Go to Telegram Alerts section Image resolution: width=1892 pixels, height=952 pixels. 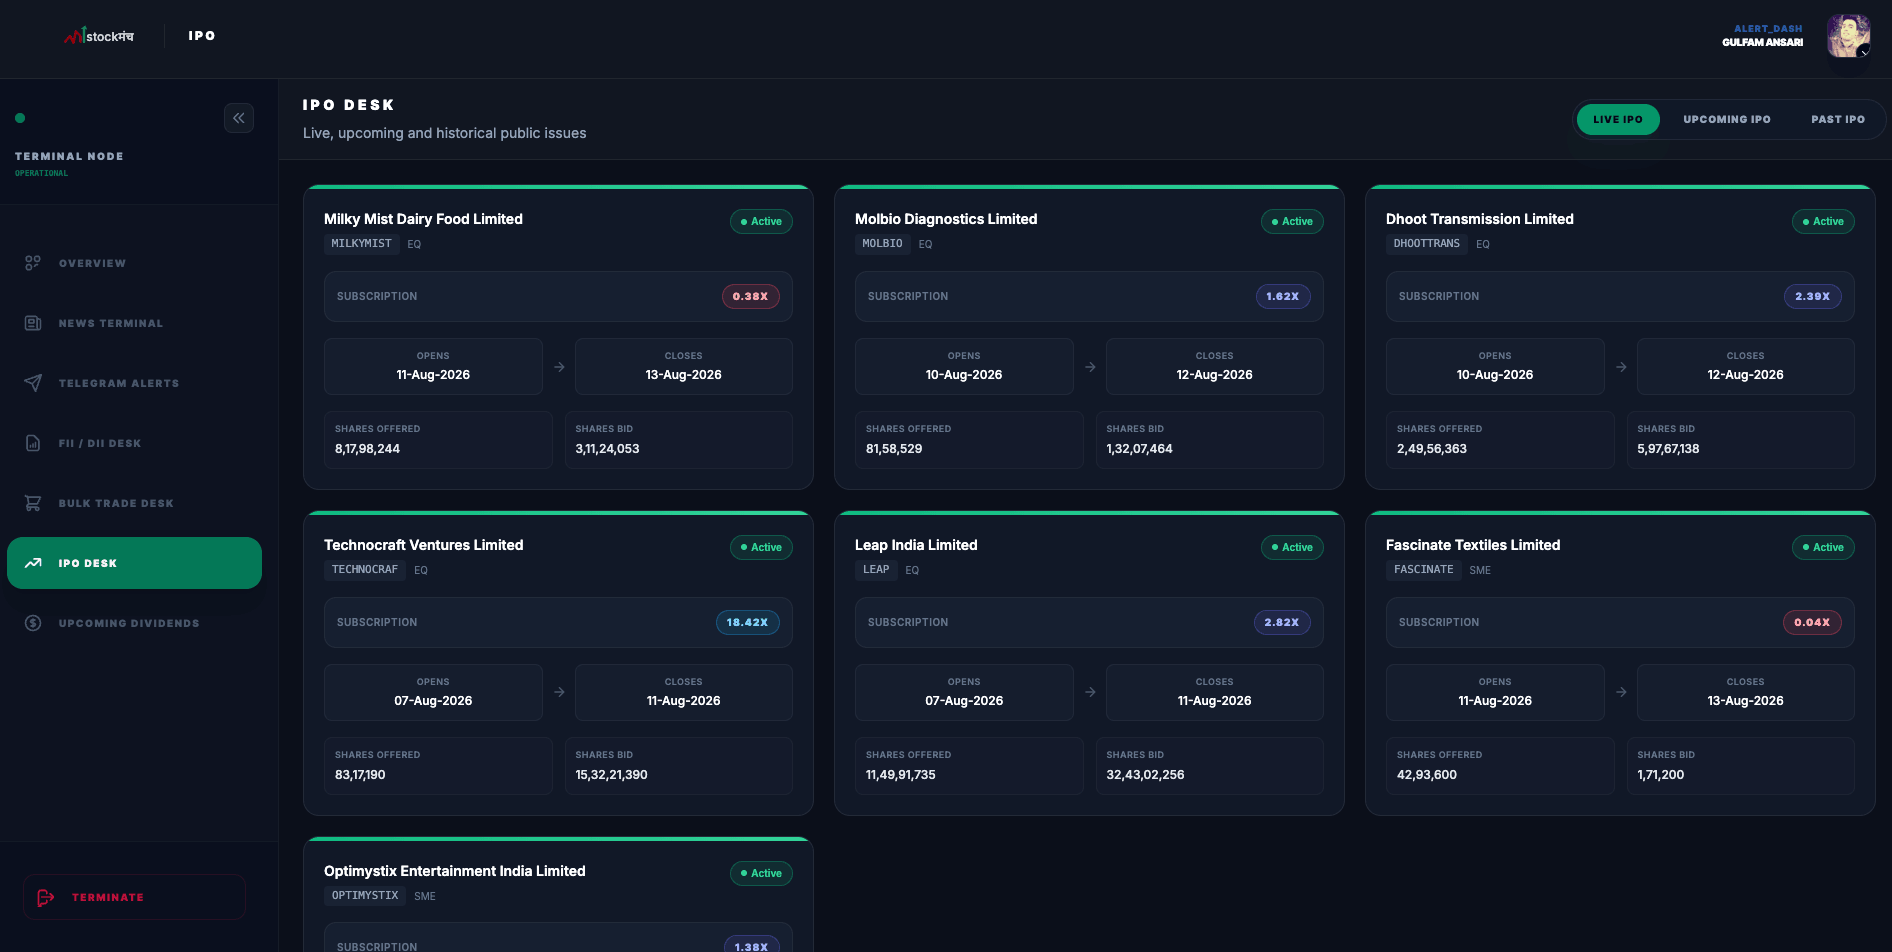coord(134,383)
